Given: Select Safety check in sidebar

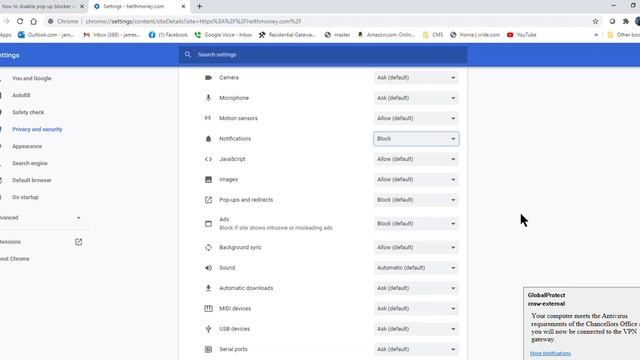Looking at the screenshot, I should pos(28,112).
